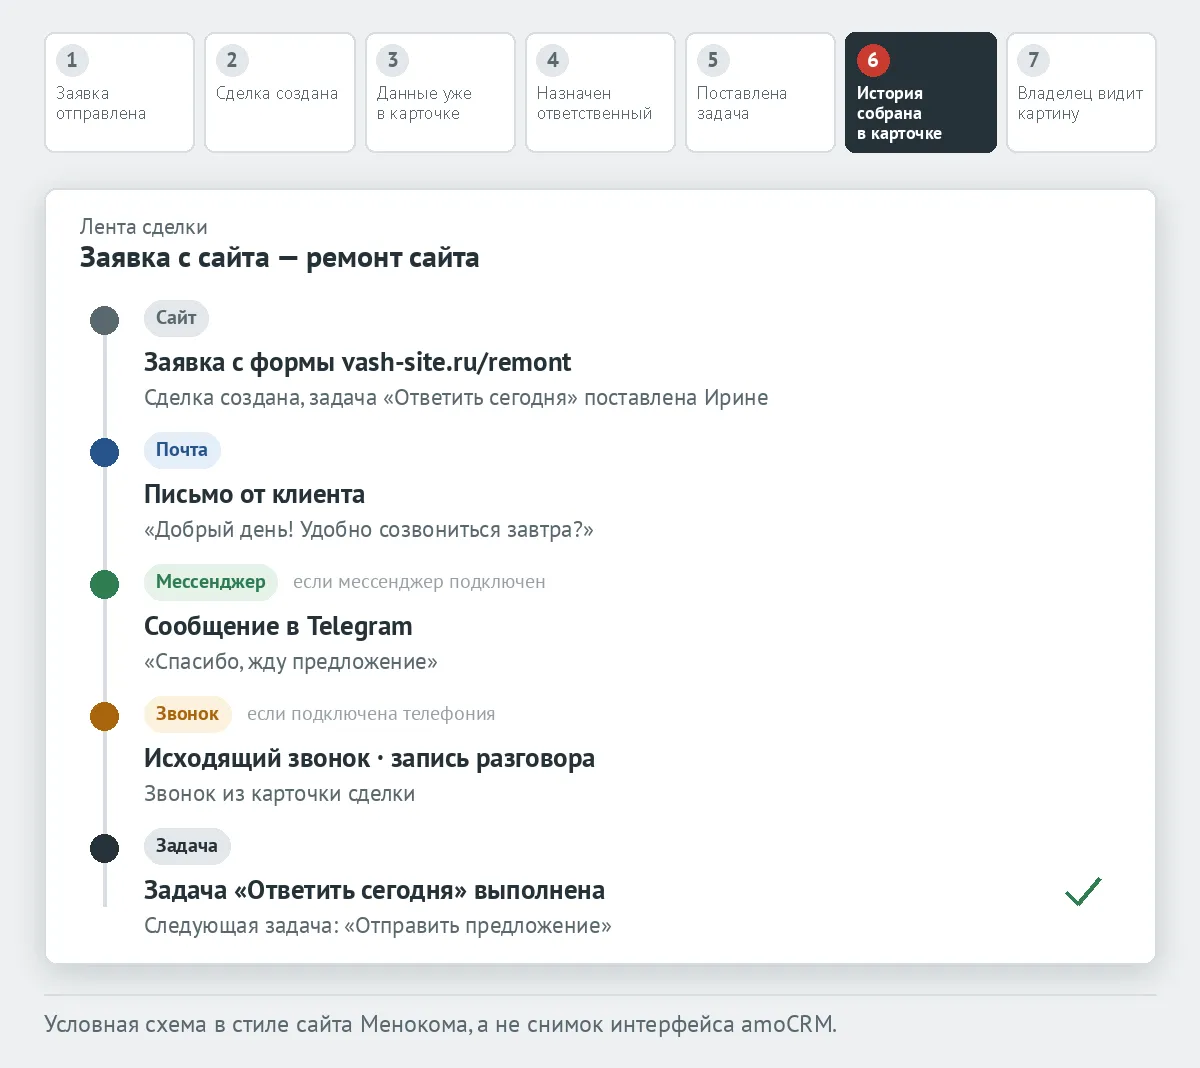1200x1068 pixels.
Task: Click the «Лента сделки» label
Action: 144,227
